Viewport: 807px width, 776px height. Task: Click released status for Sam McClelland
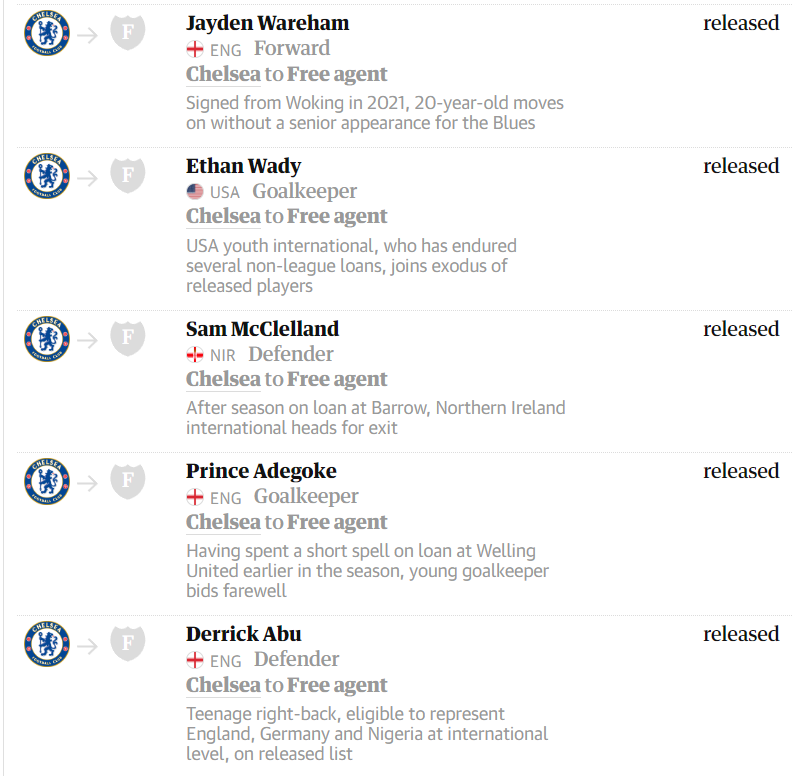click(x=741, y=329)
